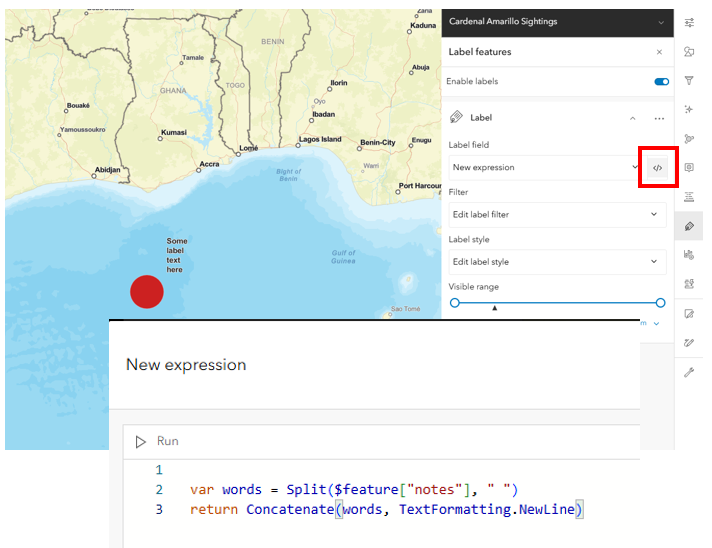Open the Label class options ellipsis menu
Viewport: 712px width, 548px height.
pos(659,118)
